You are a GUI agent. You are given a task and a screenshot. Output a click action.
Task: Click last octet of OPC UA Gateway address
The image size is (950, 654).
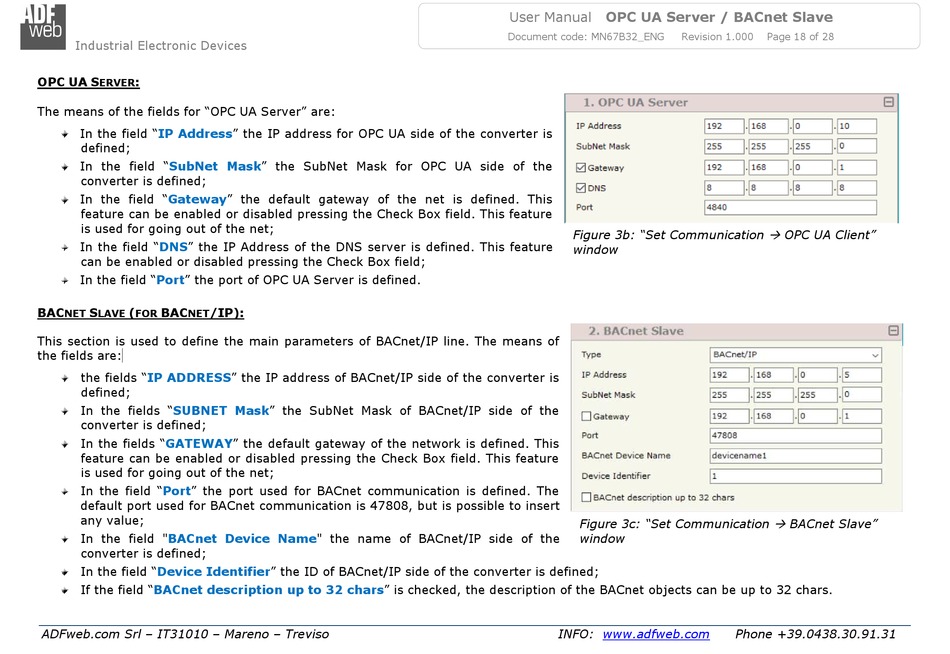coord(857,167)
